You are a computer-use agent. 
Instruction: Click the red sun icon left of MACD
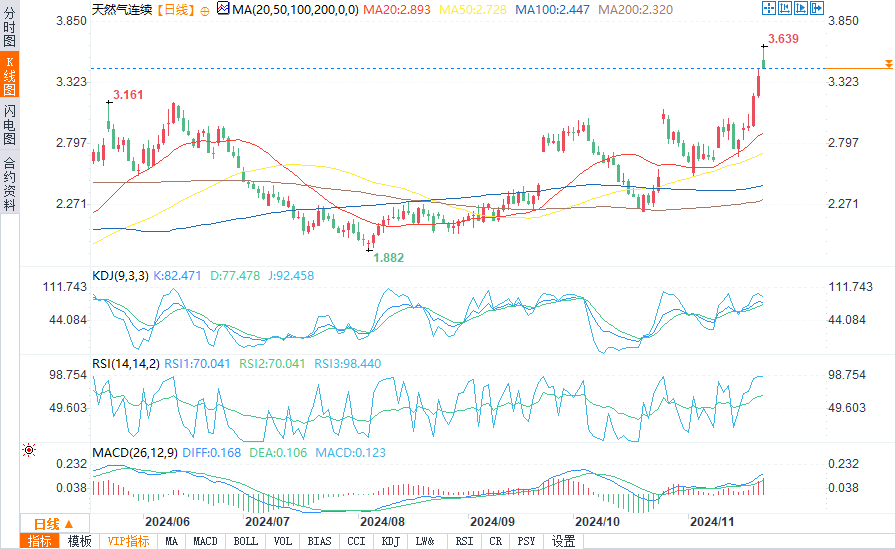pyautogui.click(x=28, y=451)
